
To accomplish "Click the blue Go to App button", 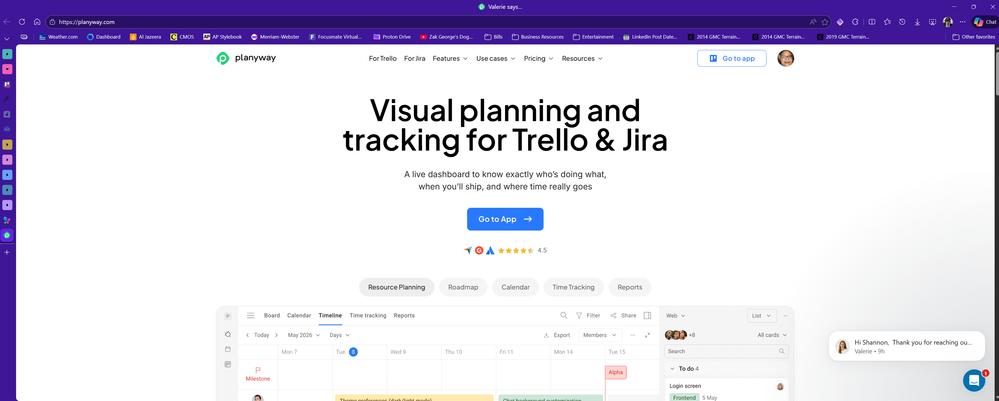I will (x=505, y=219).
